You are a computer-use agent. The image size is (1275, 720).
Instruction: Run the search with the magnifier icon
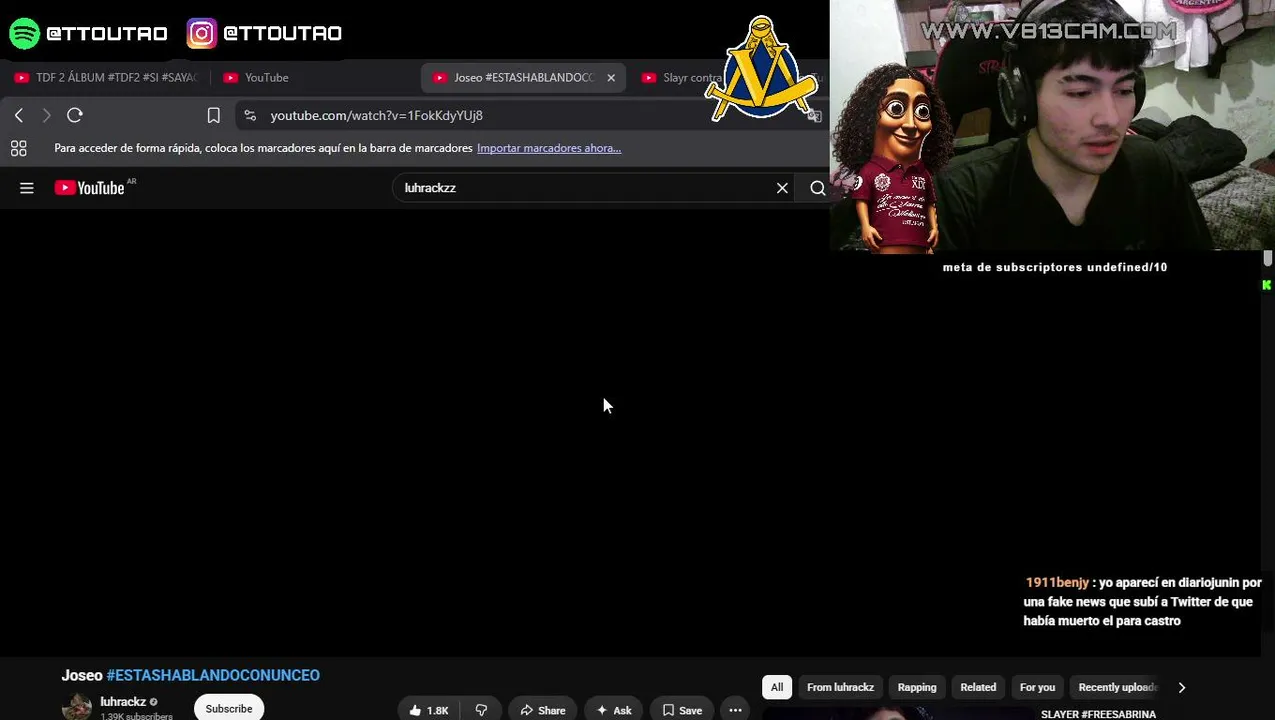pos(817,188)
